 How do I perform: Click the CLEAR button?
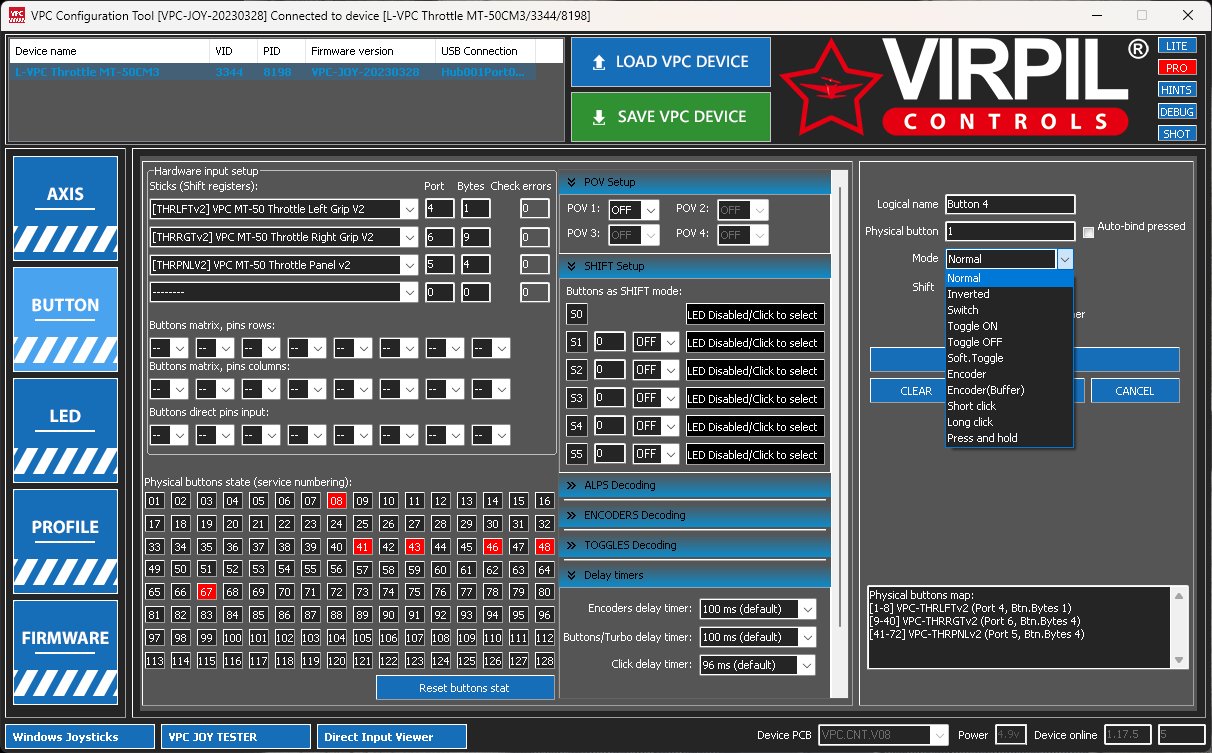tap(908, 391)
